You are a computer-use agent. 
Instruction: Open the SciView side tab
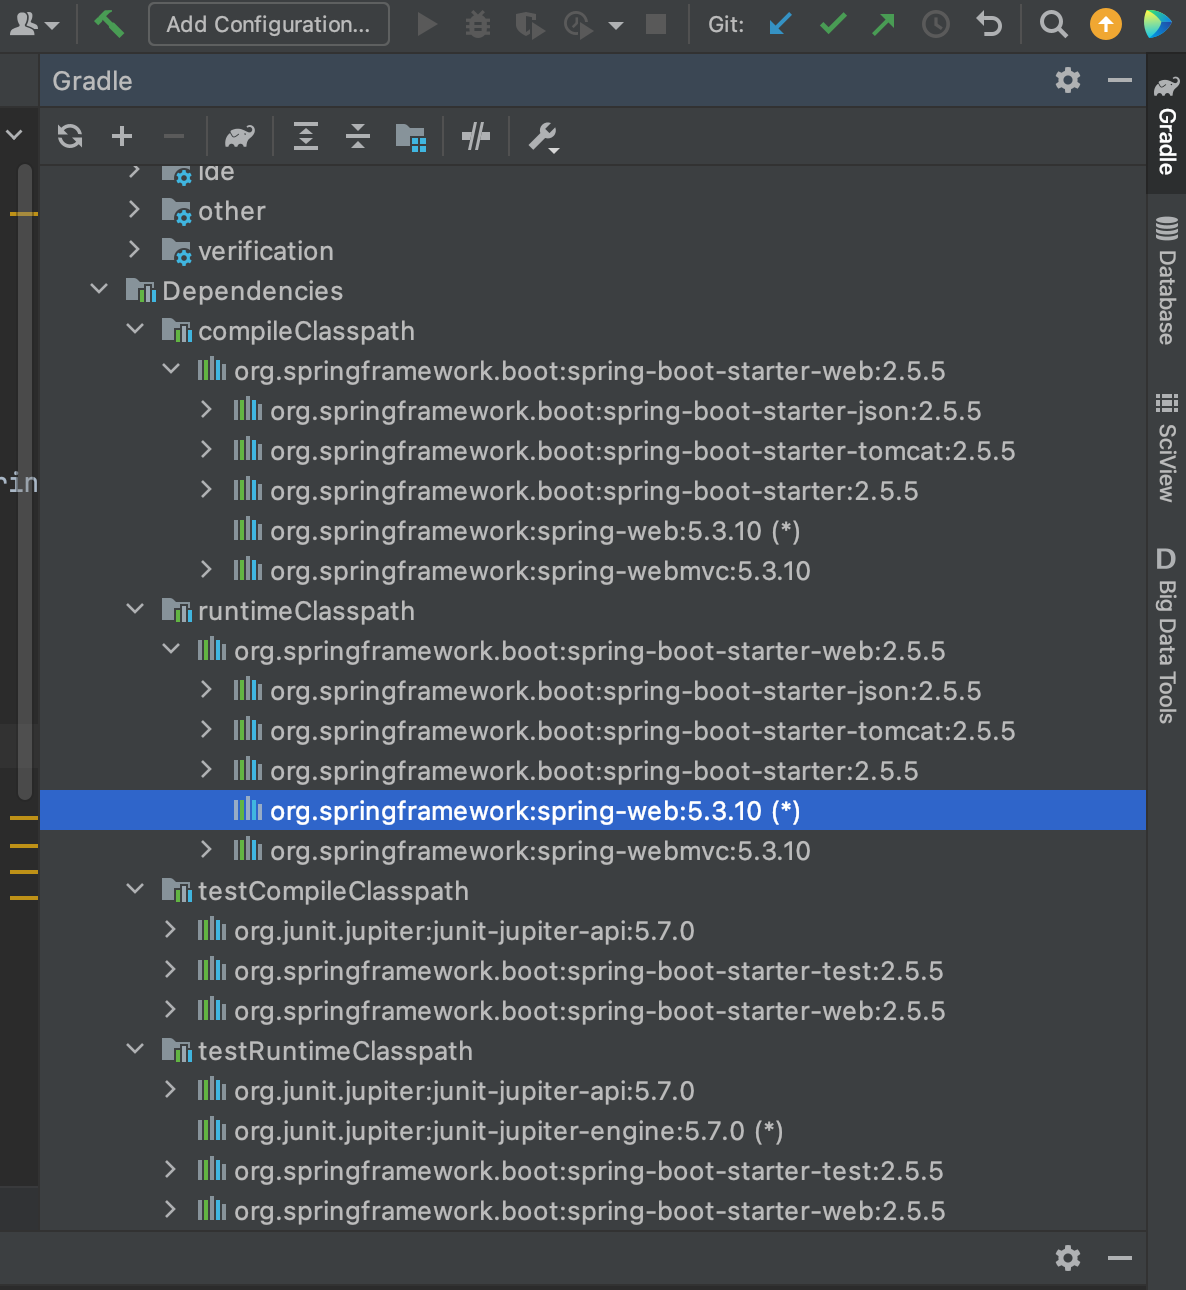[x=1166, y=448]
